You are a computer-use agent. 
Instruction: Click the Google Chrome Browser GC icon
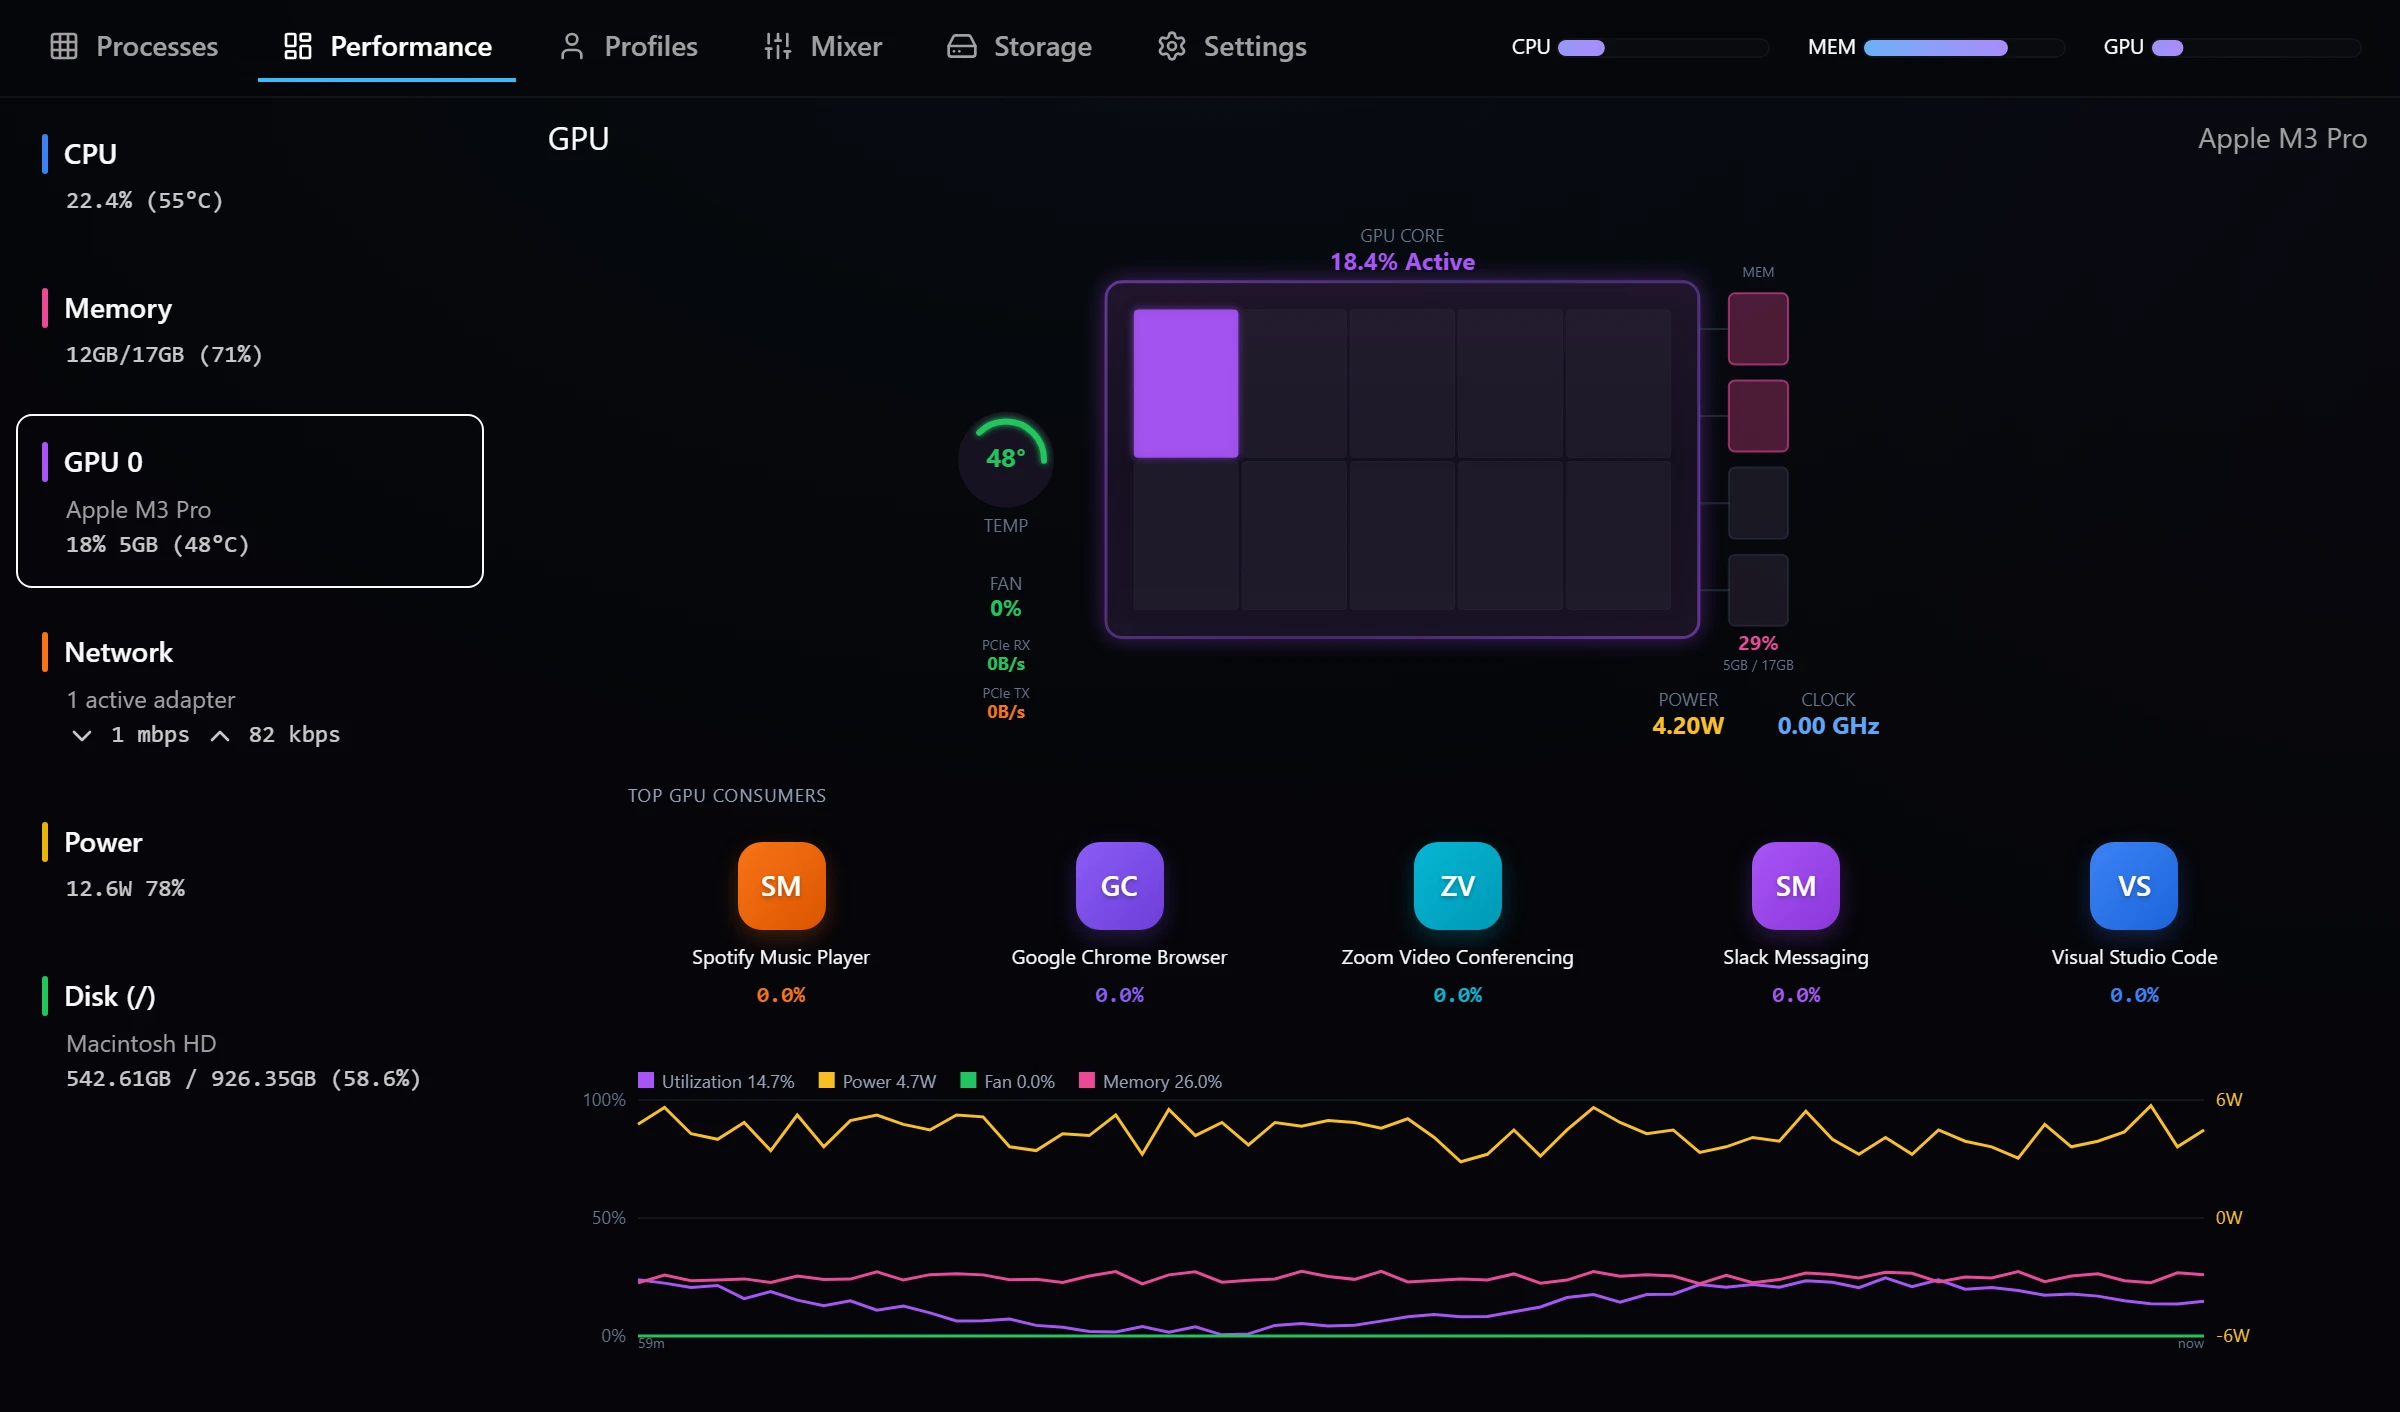coord(1119,886)
